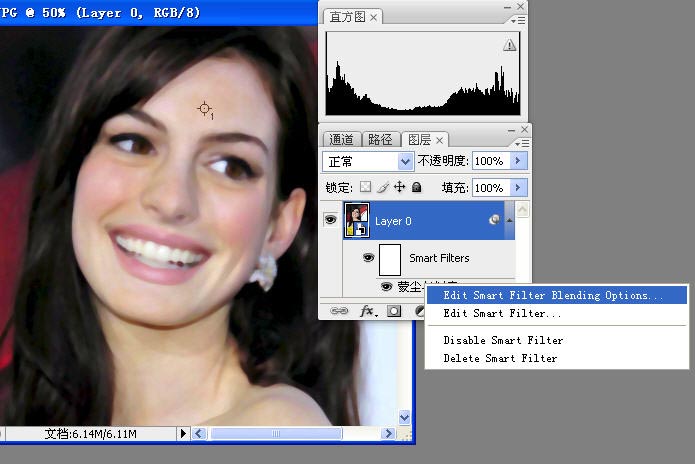Click the link layers chain icon
Viewport: 695px width, 464px height.
339,311
